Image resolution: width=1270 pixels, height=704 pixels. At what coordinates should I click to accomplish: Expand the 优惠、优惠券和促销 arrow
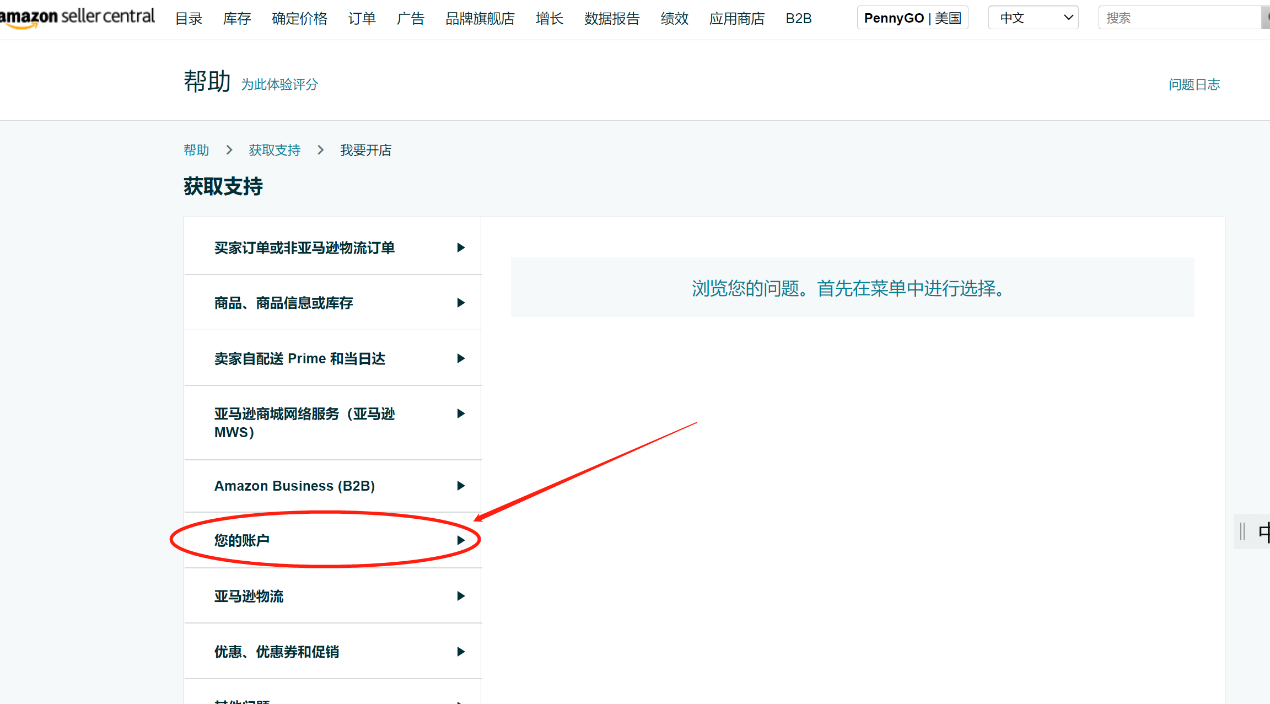coord(461,651)
